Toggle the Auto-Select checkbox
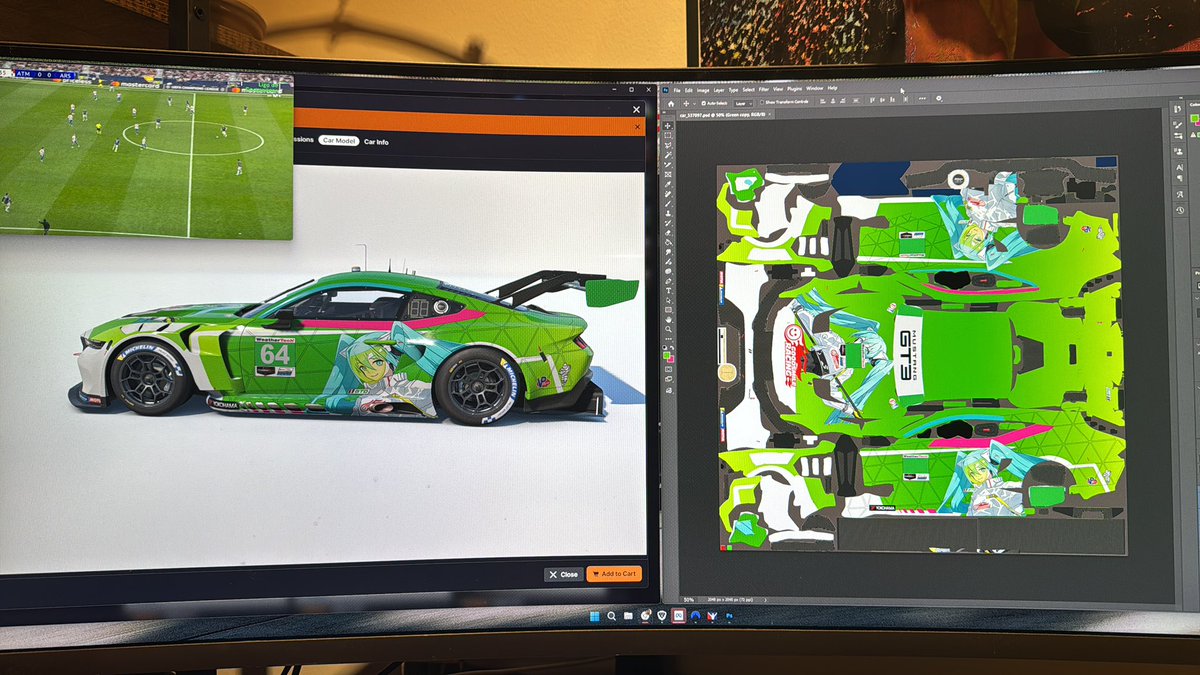1200x675 pixels. tap(704, 103)
